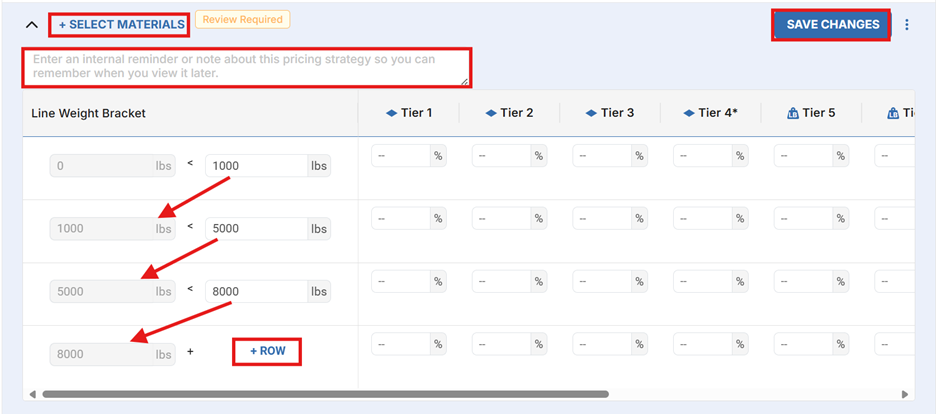Click the Review Required badge
936x414 pixels.
coord(242,19)
